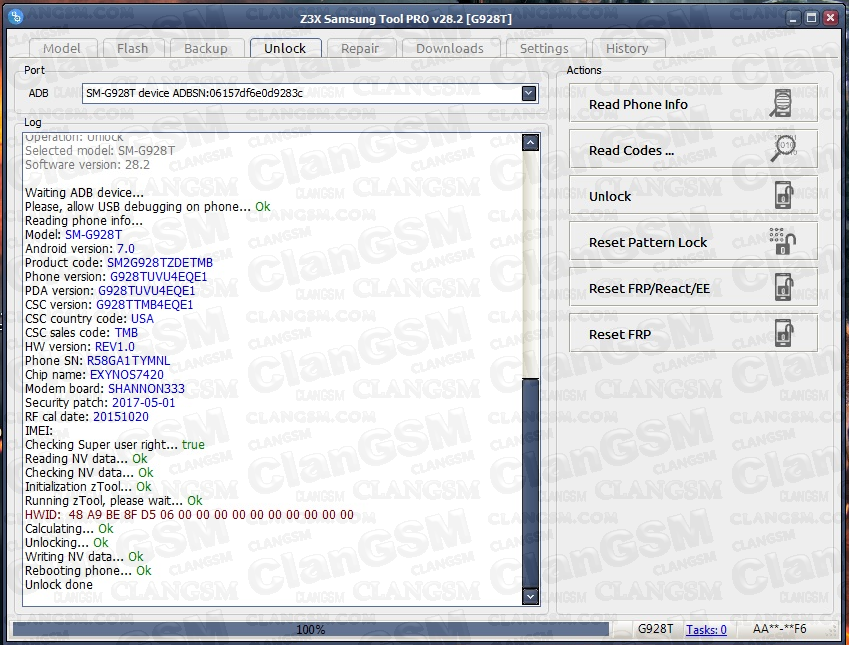
Task: Select the Unlock tab
Action: (285, 48)
